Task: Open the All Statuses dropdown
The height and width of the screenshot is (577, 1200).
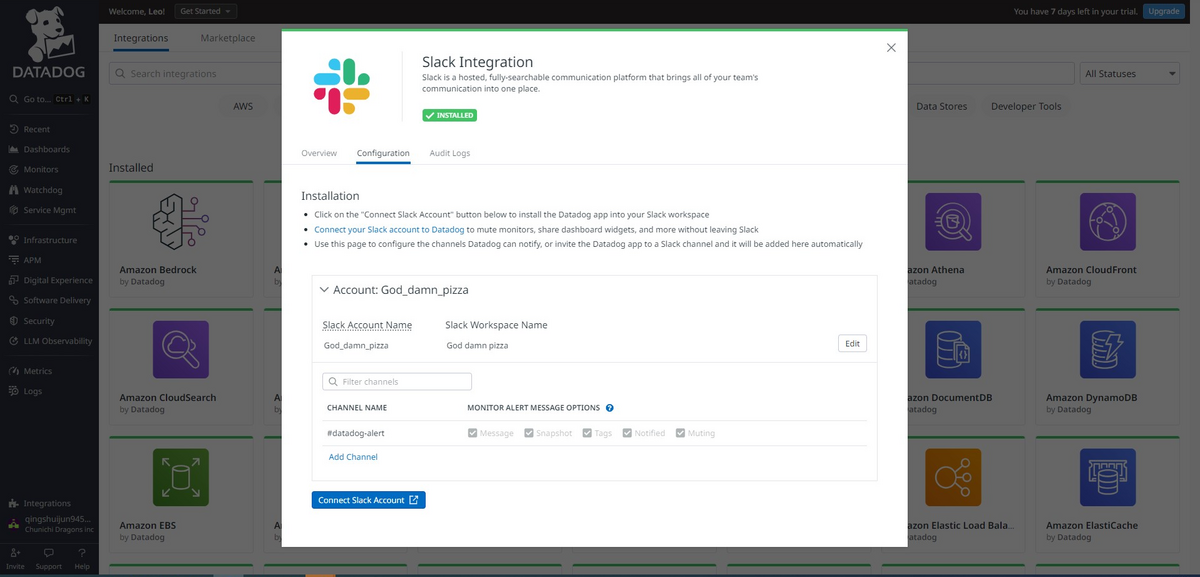Action: 1131,74
